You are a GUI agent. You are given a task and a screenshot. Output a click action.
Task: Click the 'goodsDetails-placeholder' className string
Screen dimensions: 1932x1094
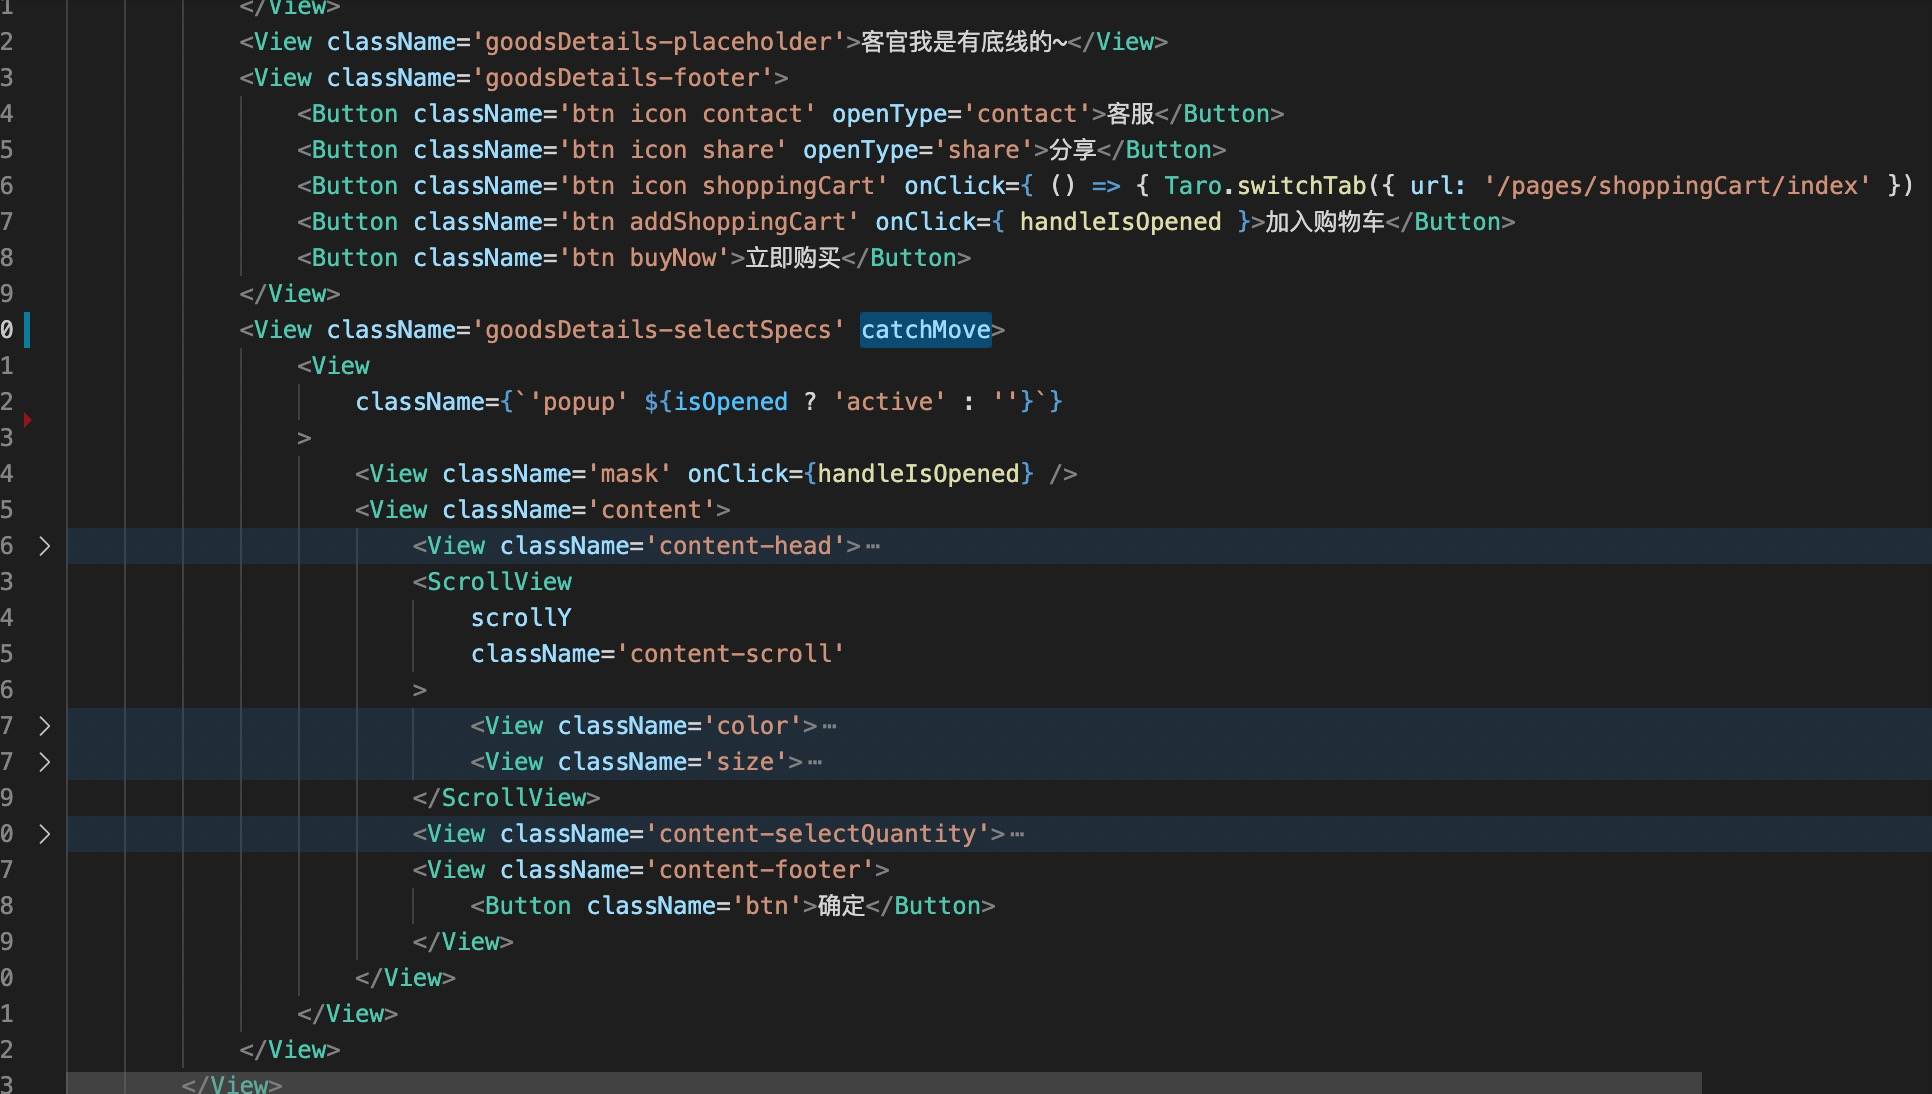(x=658, y=42)
